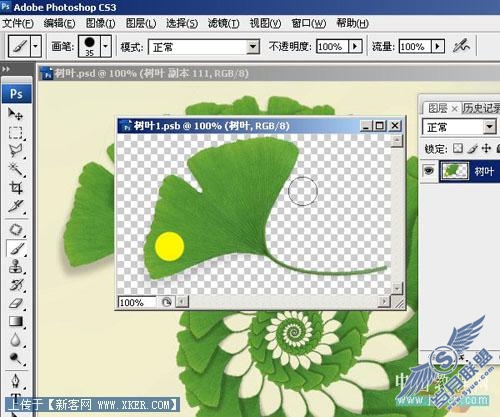500x417 pixels.
Task: Select the Polygonal Lasso tool
Action: (16, 151)
